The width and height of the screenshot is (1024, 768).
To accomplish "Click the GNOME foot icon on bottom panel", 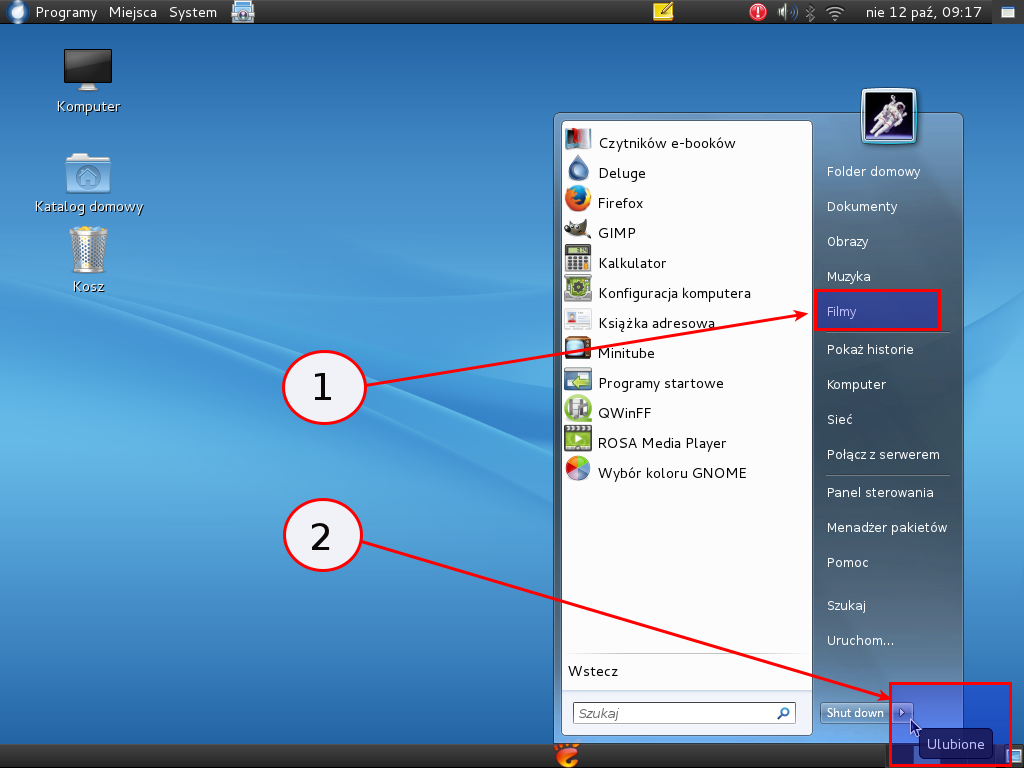I will point(567,756).
